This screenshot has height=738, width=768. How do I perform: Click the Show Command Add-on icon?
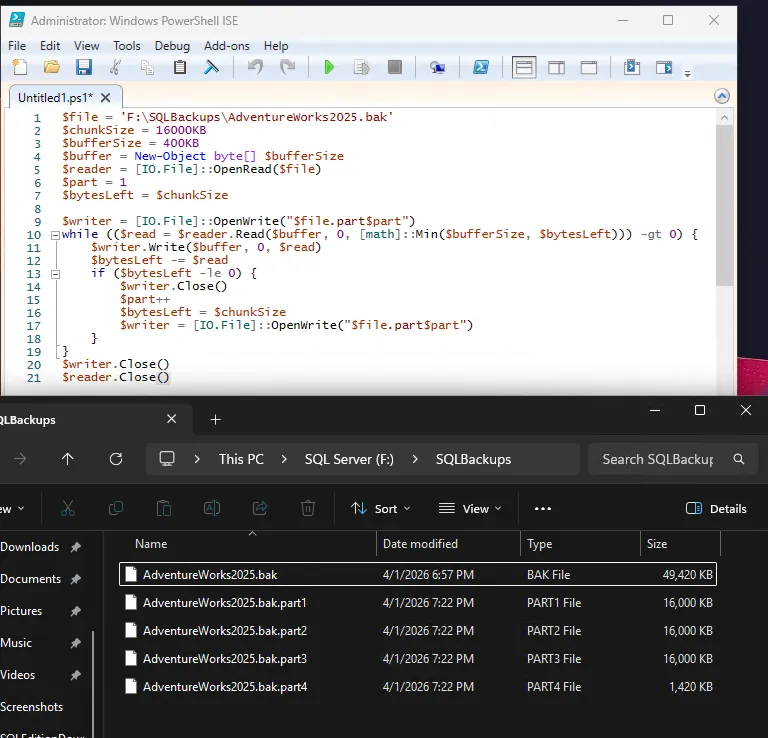click(664, 67)
